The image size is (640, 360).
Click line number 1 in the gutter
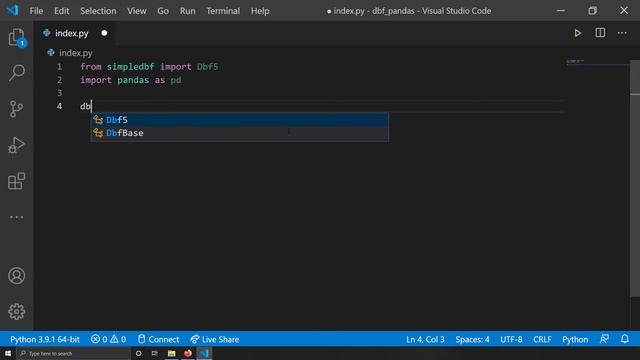point(60,67)
